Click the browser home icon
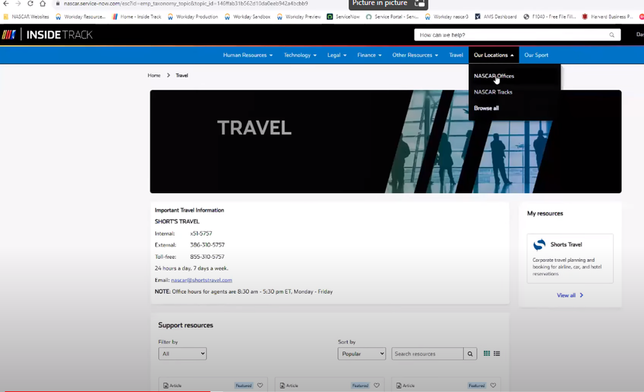644x392 pixels. click(x=43, y=3)
